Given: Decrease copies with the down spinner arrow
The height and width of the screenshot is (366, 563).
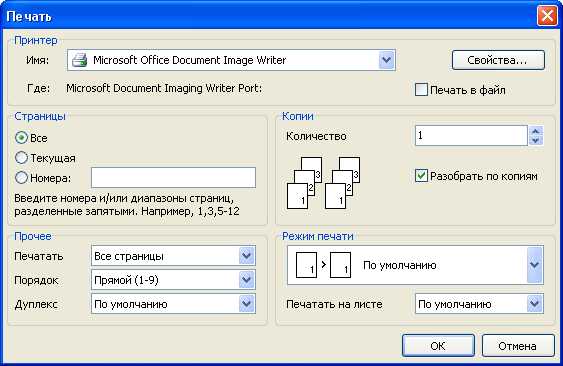Looking at the screenshot, I should point(536,140).
